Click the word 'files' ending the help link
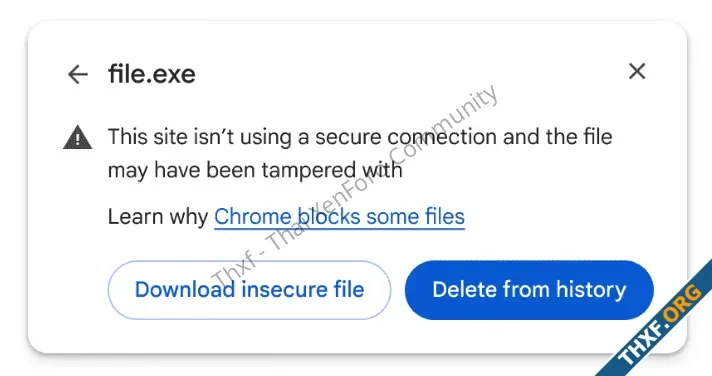 pyautogui.click(x=445, y=217)
